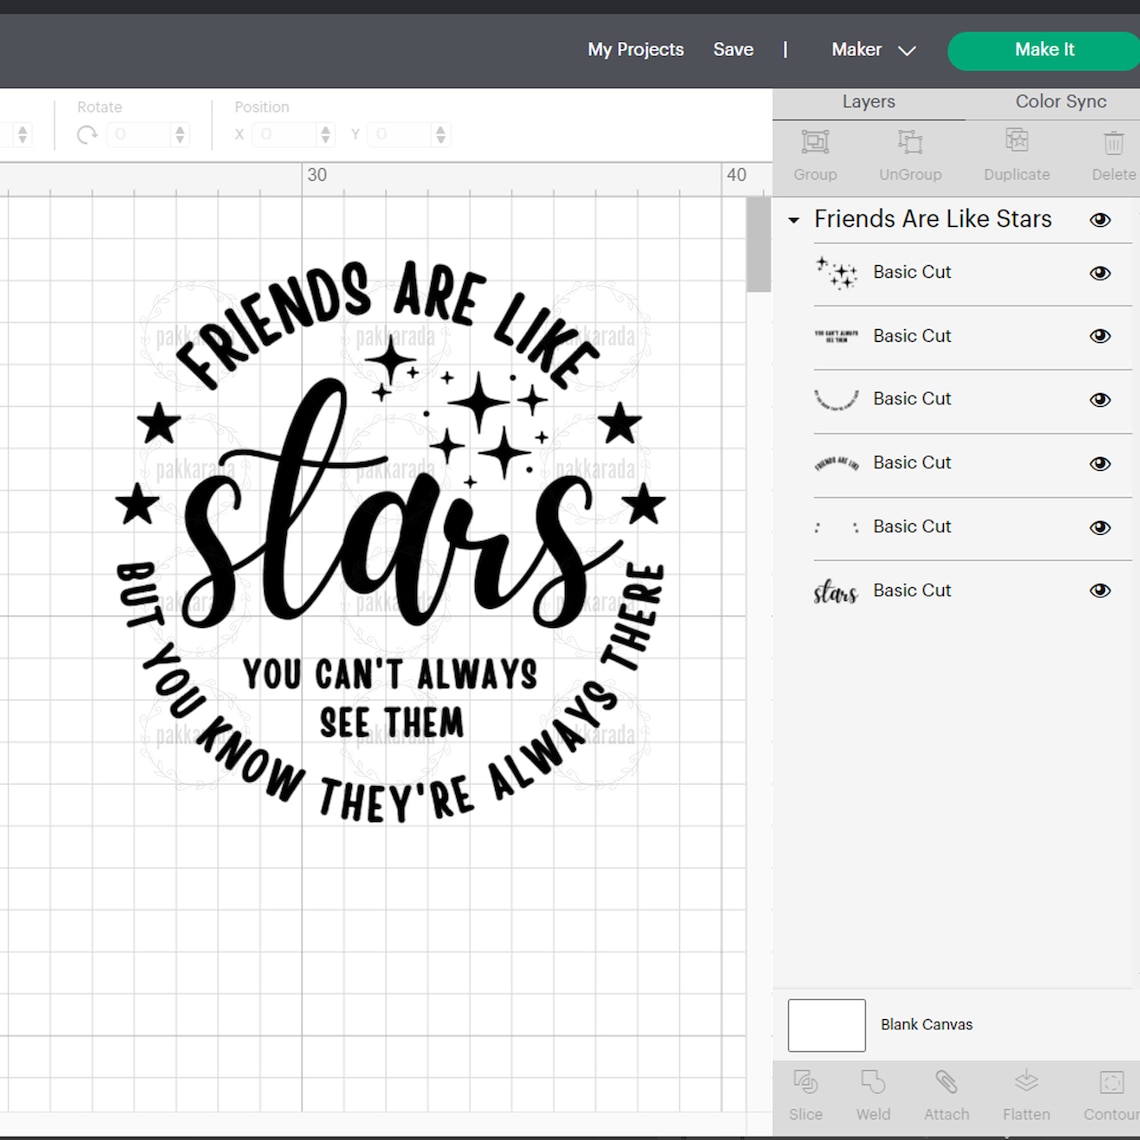This screenshot has width=1140, height=1140.
Task: Save the current project
Action: [x=733, y=49]
